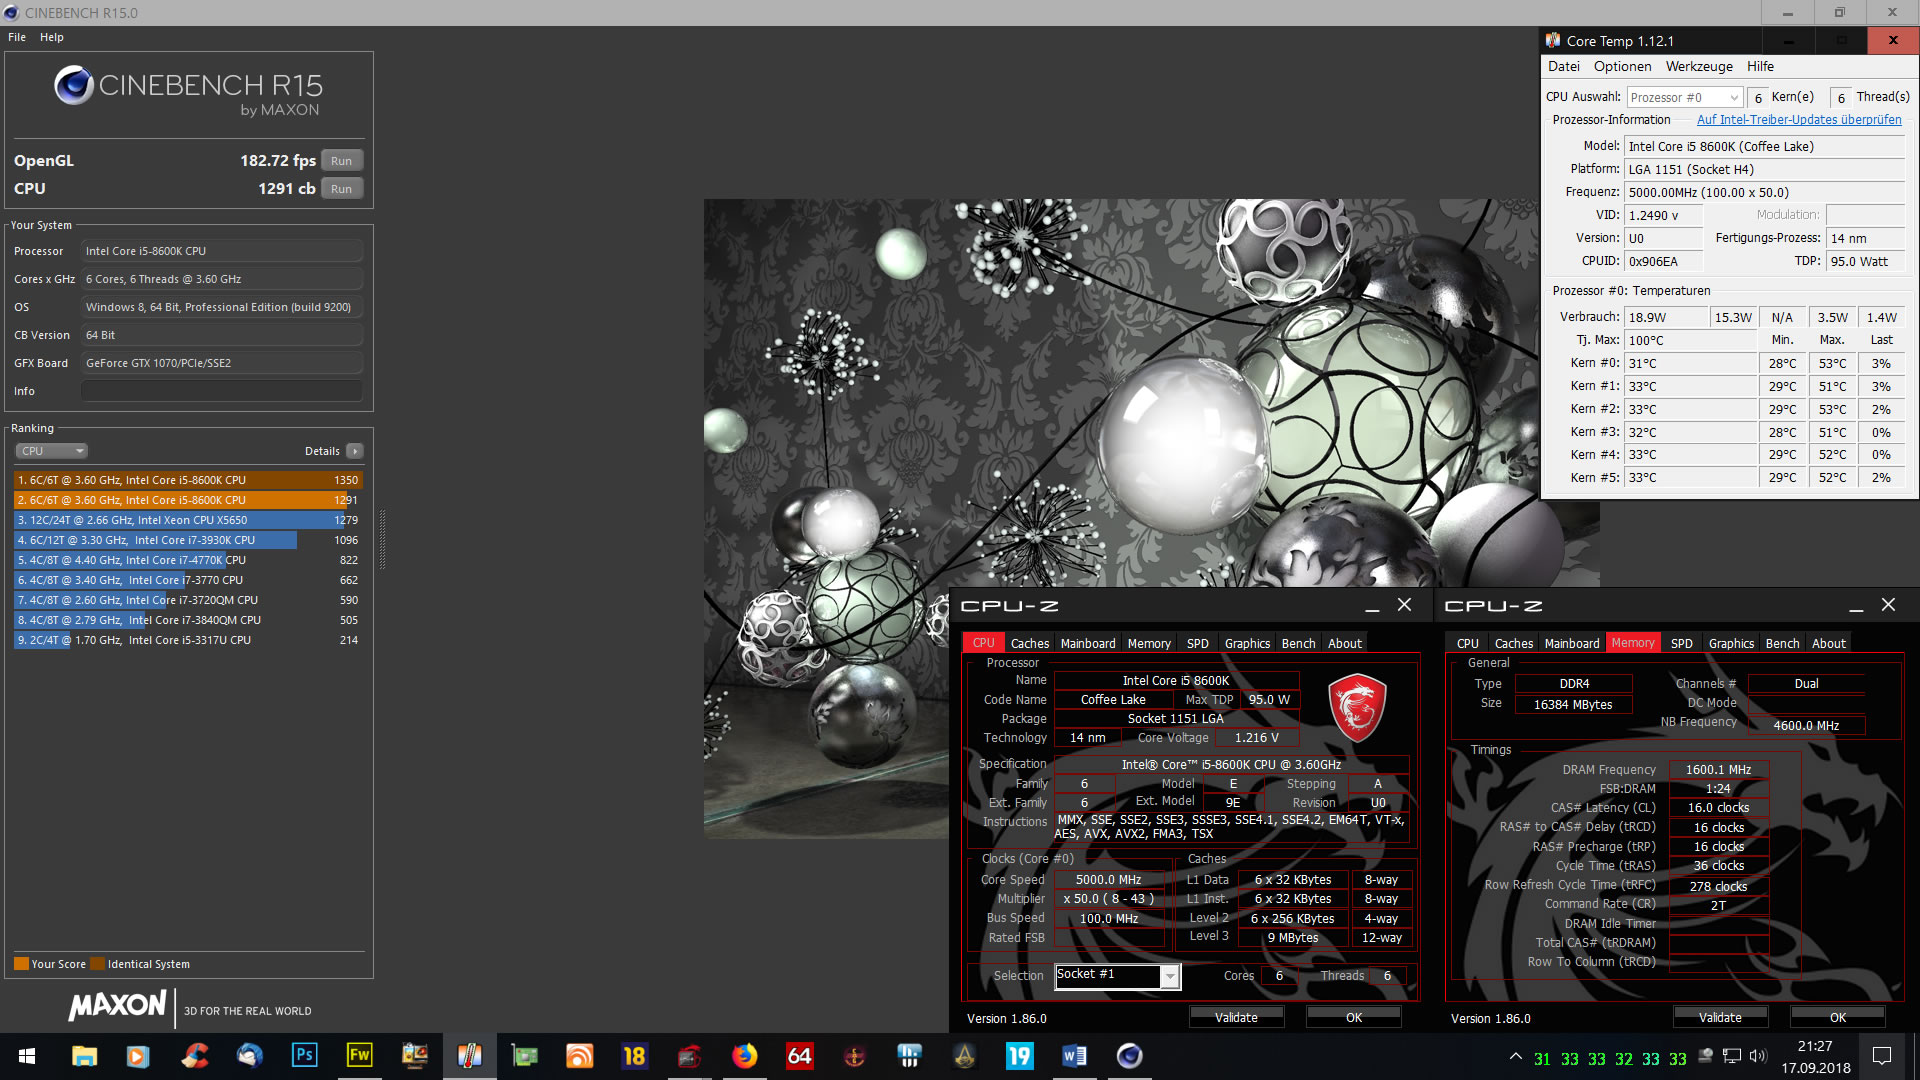
Task: Open the orange RSS feed taskbar app
Action: coord(579,1056)
